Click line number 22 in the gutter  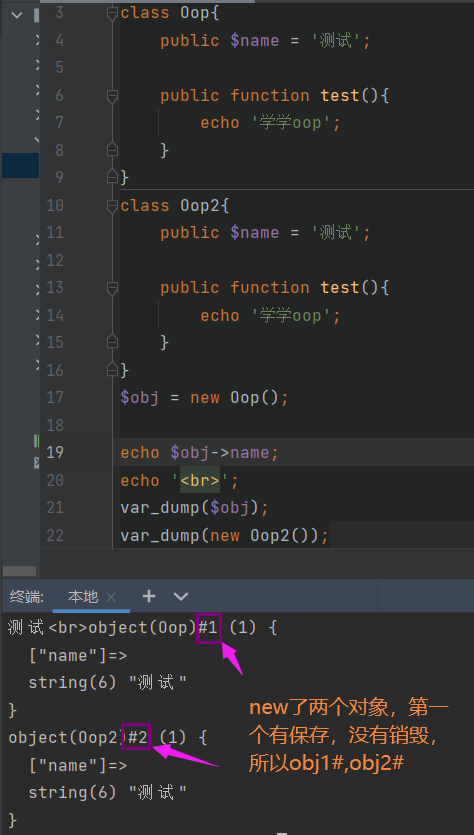55,535
